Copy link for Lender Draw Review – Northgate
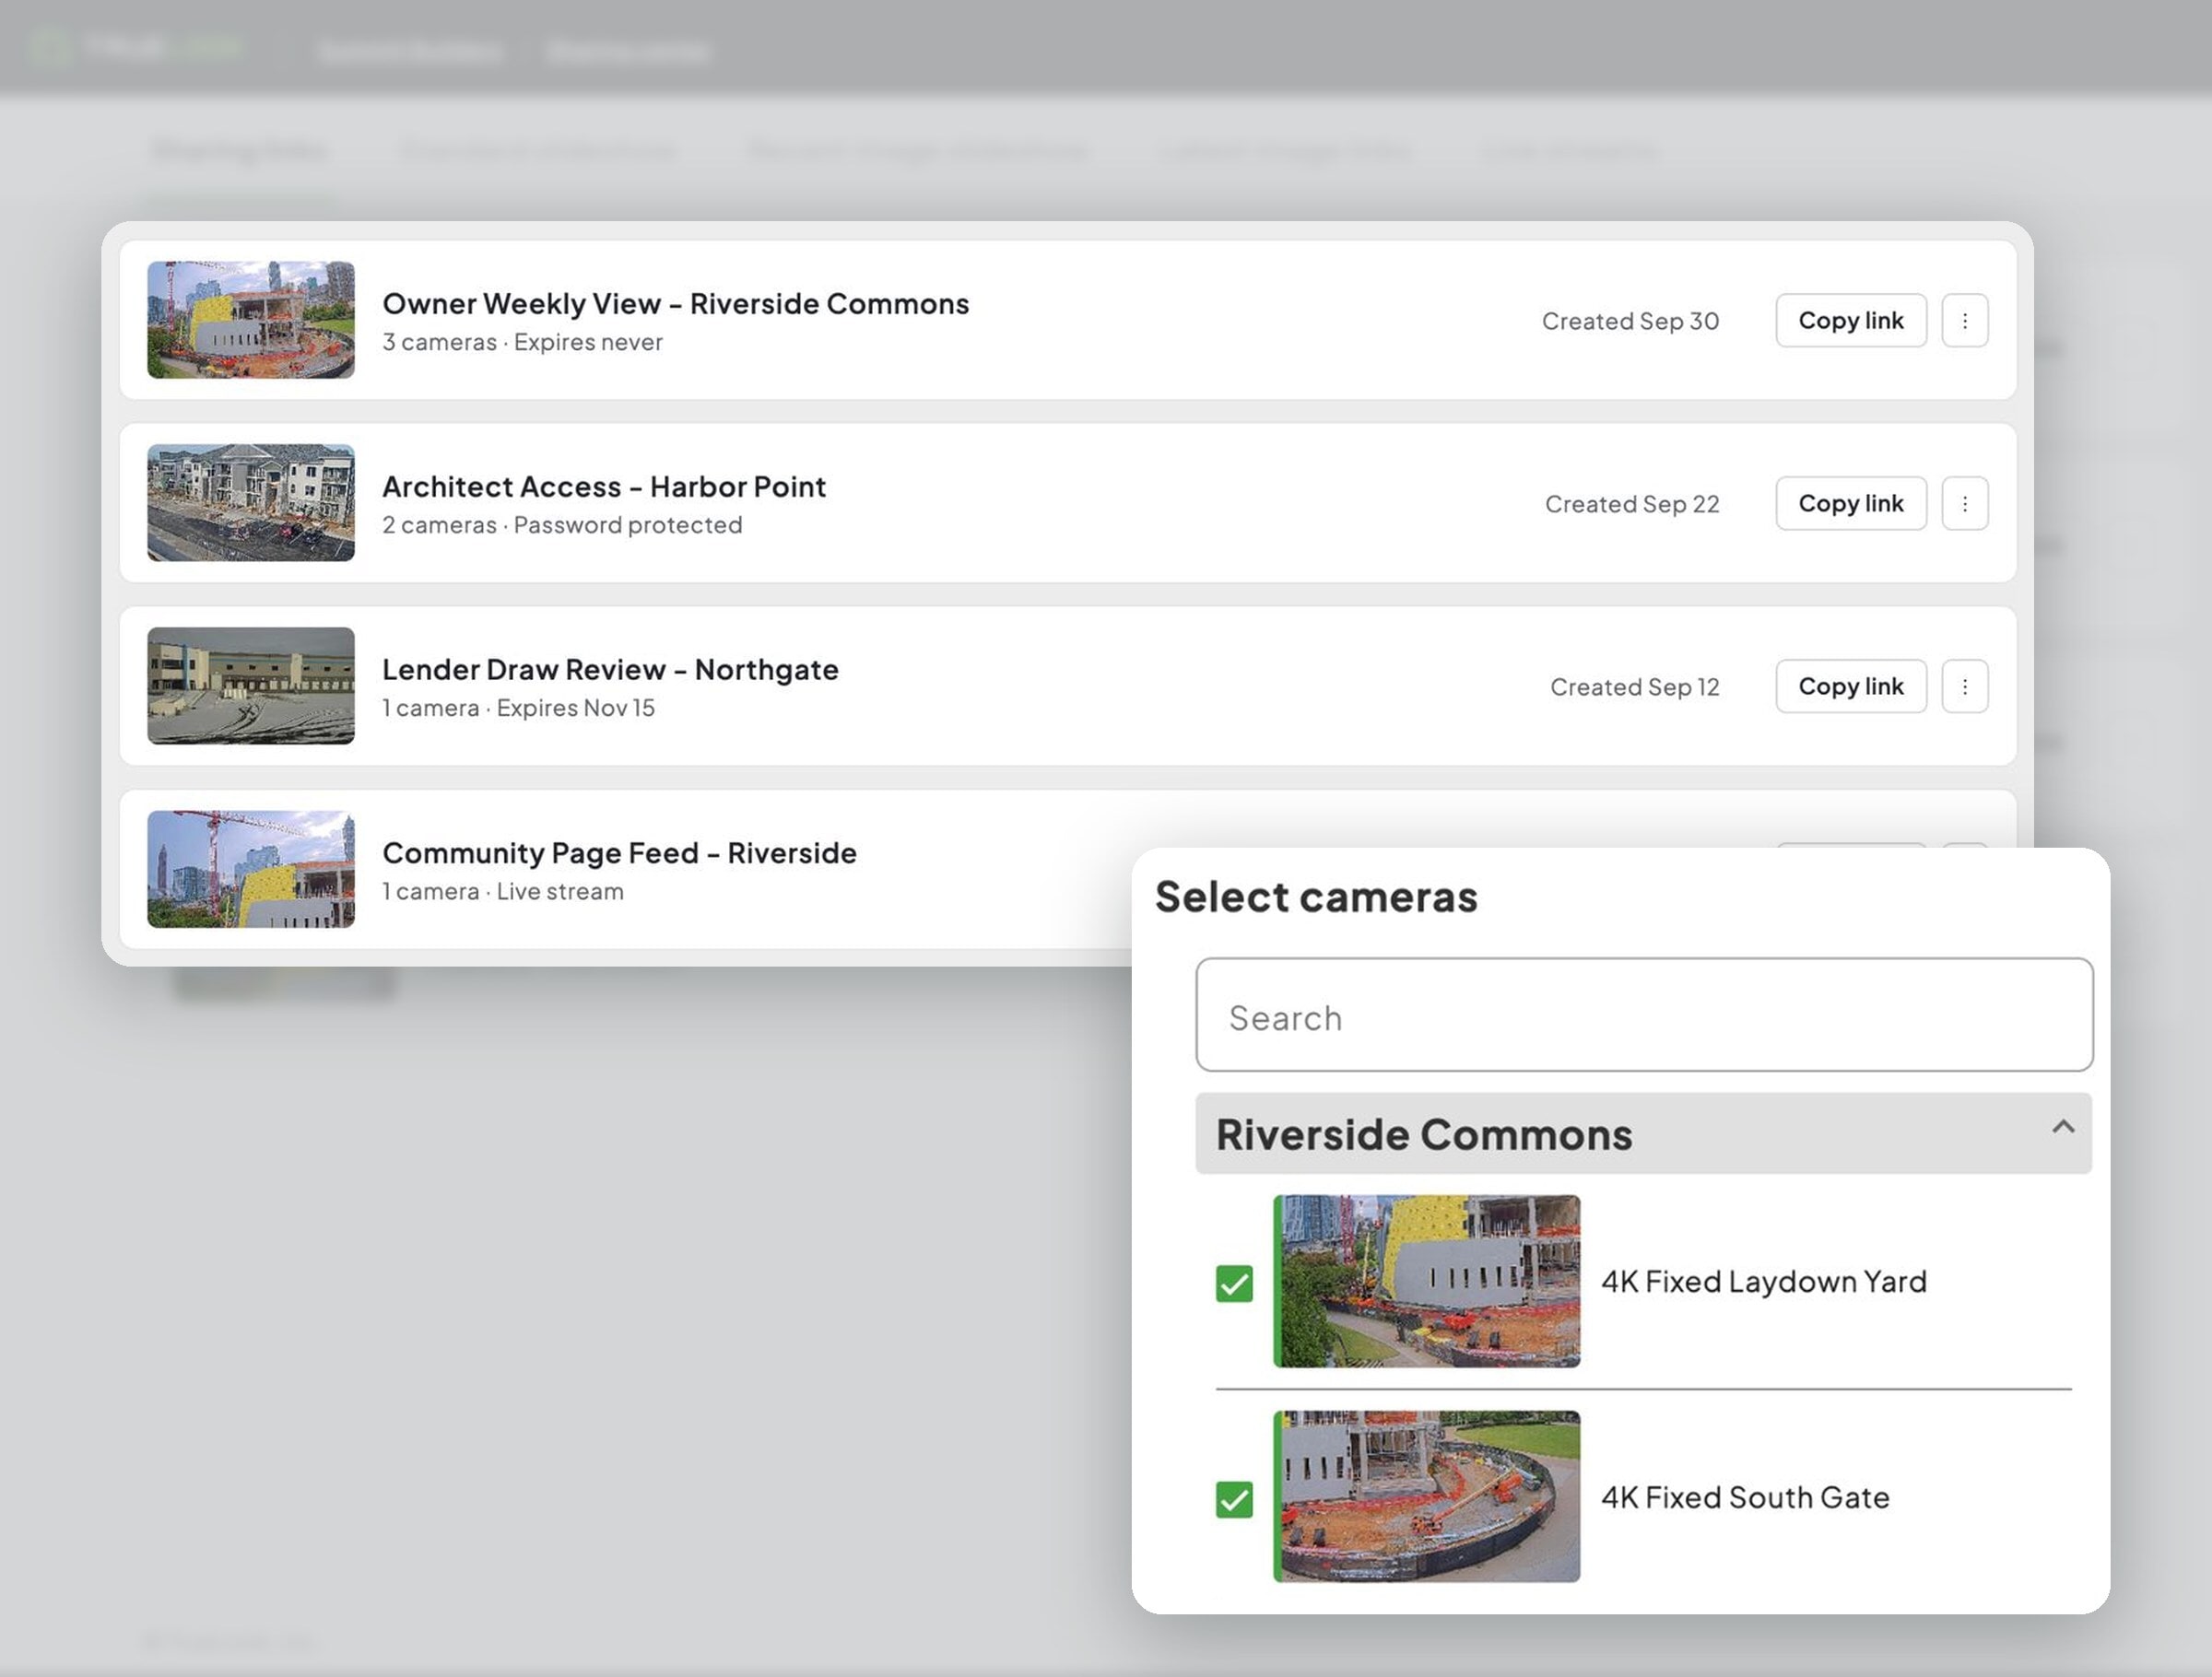 pos(1850,686)
